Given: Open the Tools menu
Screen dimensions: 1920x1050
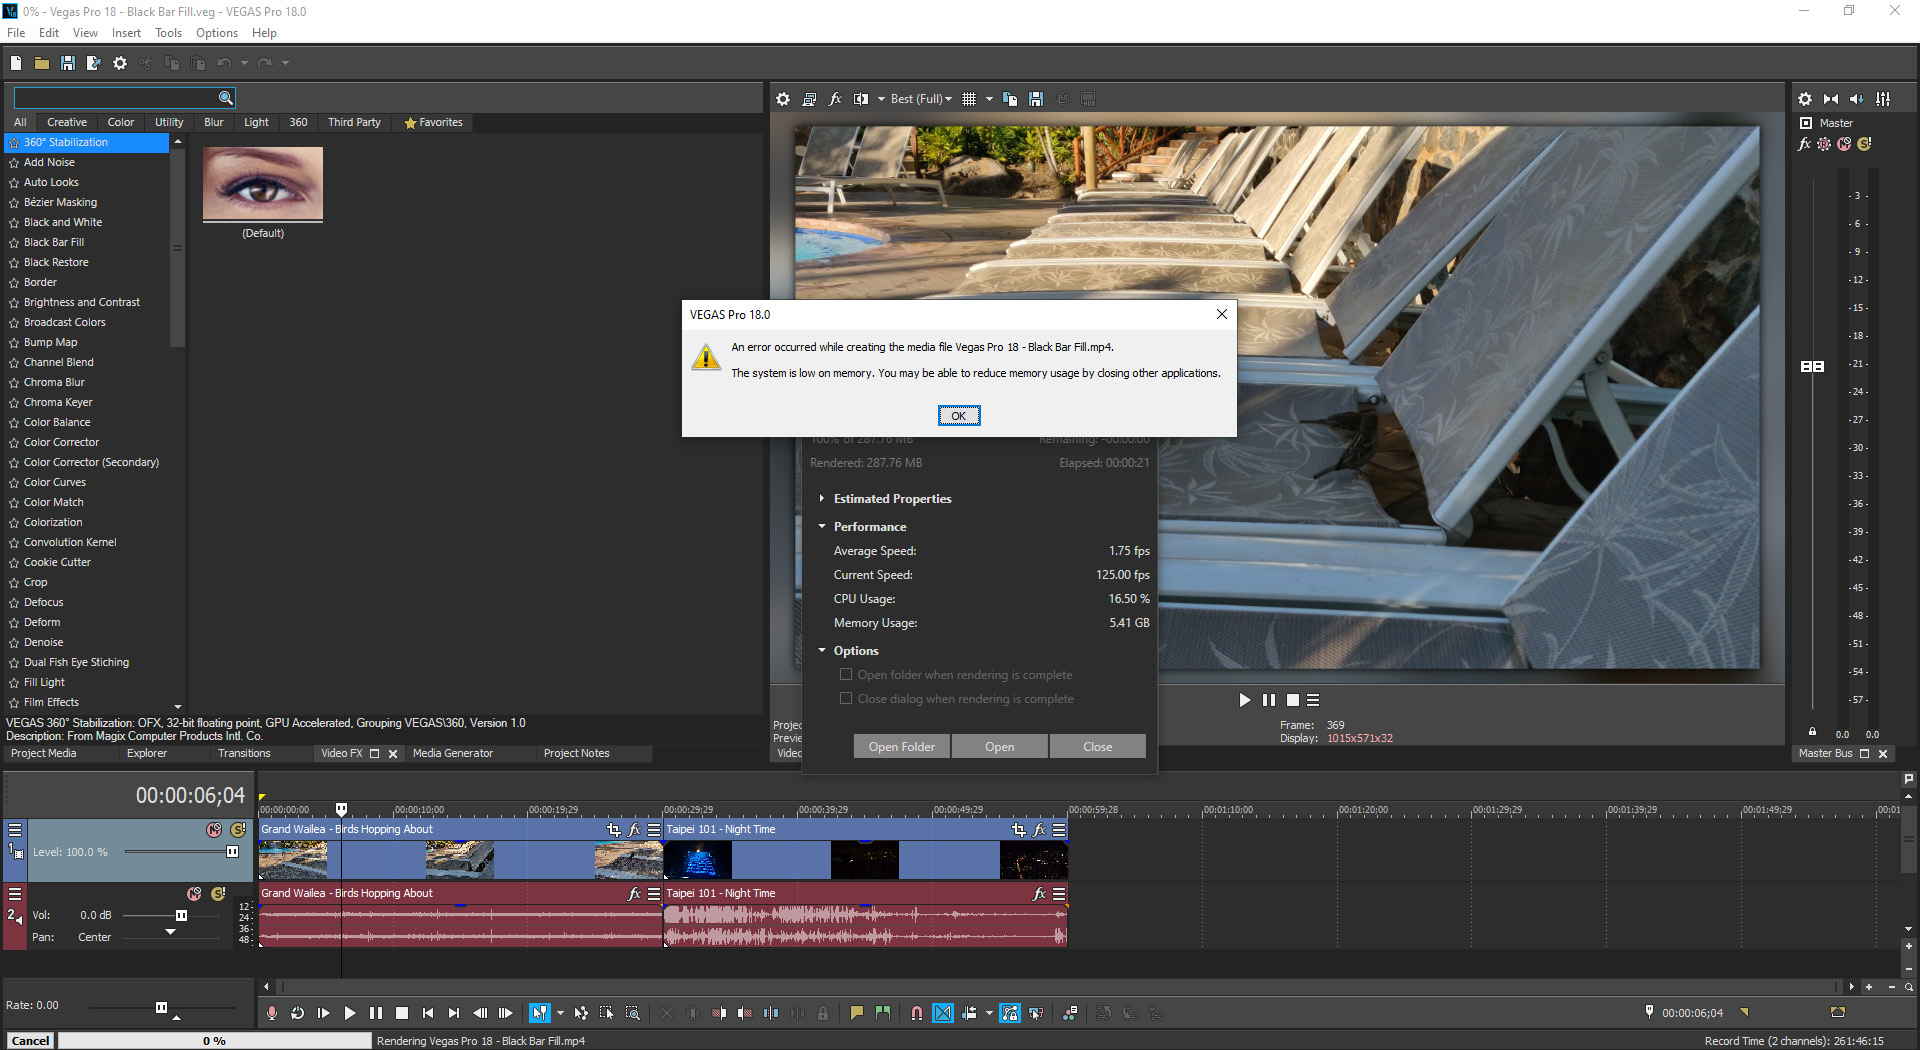Looking at the screenshot, I should pos(168,33).
